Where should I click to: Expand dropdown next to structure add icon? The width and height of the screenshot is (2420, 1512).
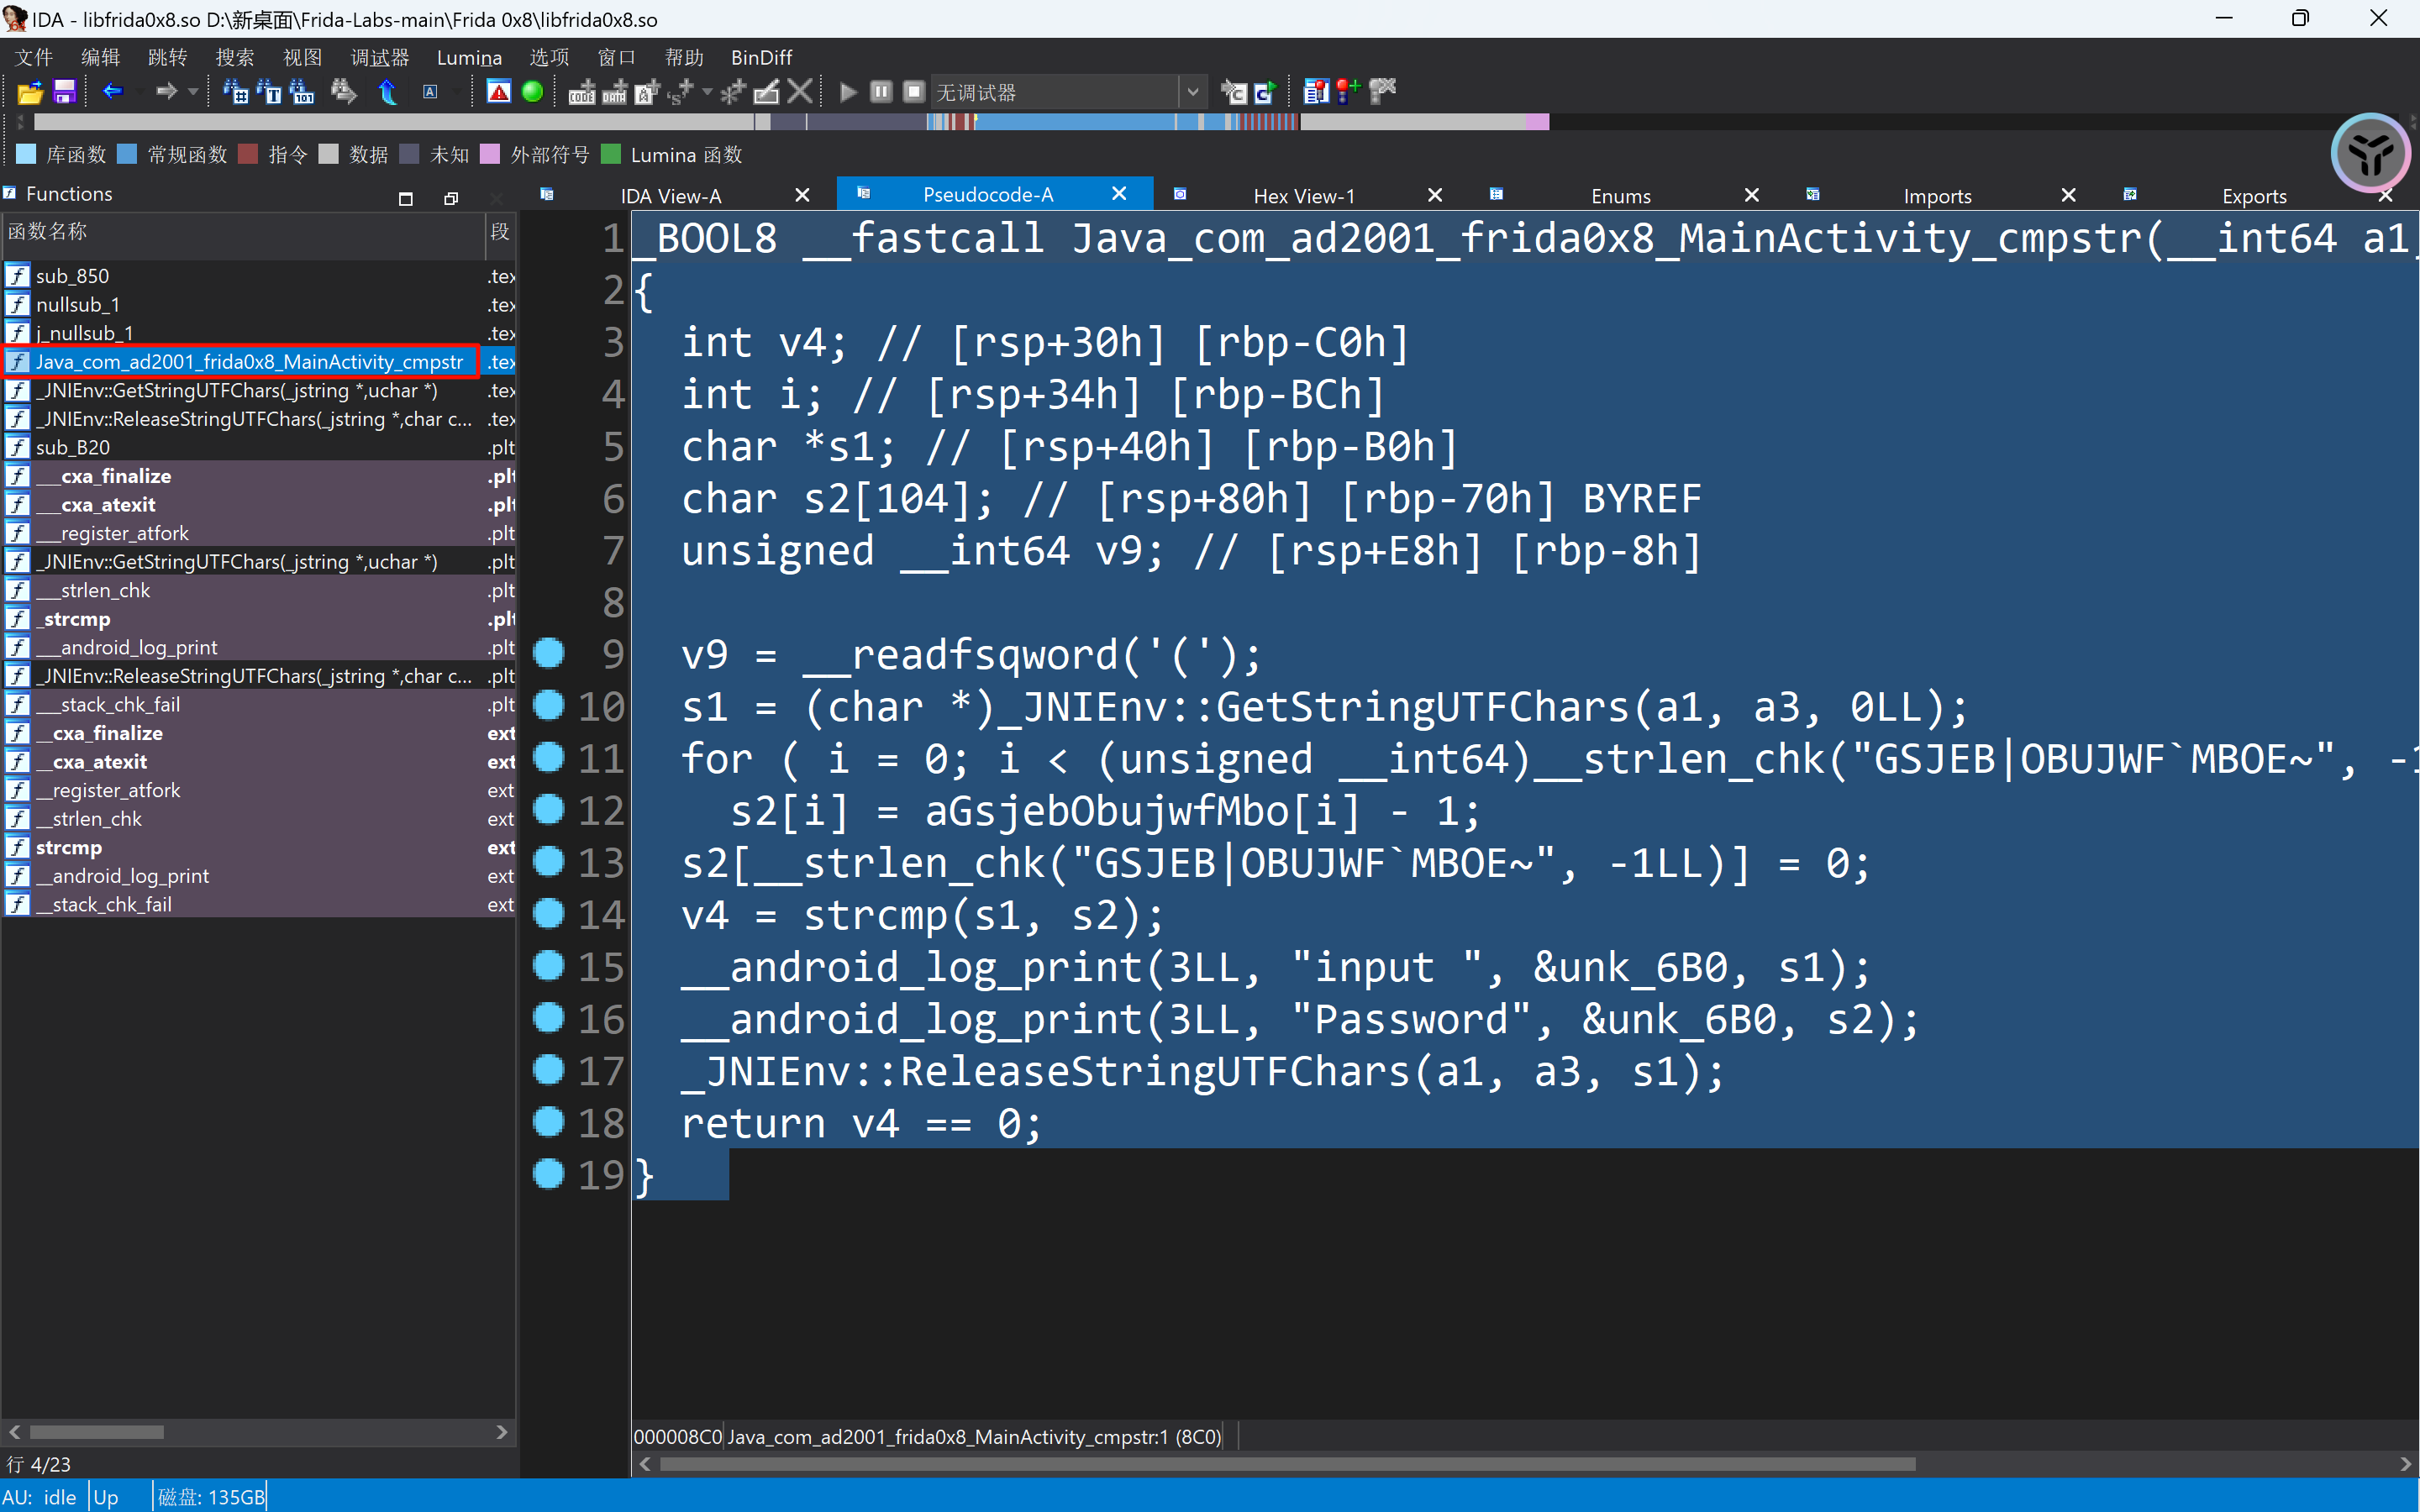point(708,92)
